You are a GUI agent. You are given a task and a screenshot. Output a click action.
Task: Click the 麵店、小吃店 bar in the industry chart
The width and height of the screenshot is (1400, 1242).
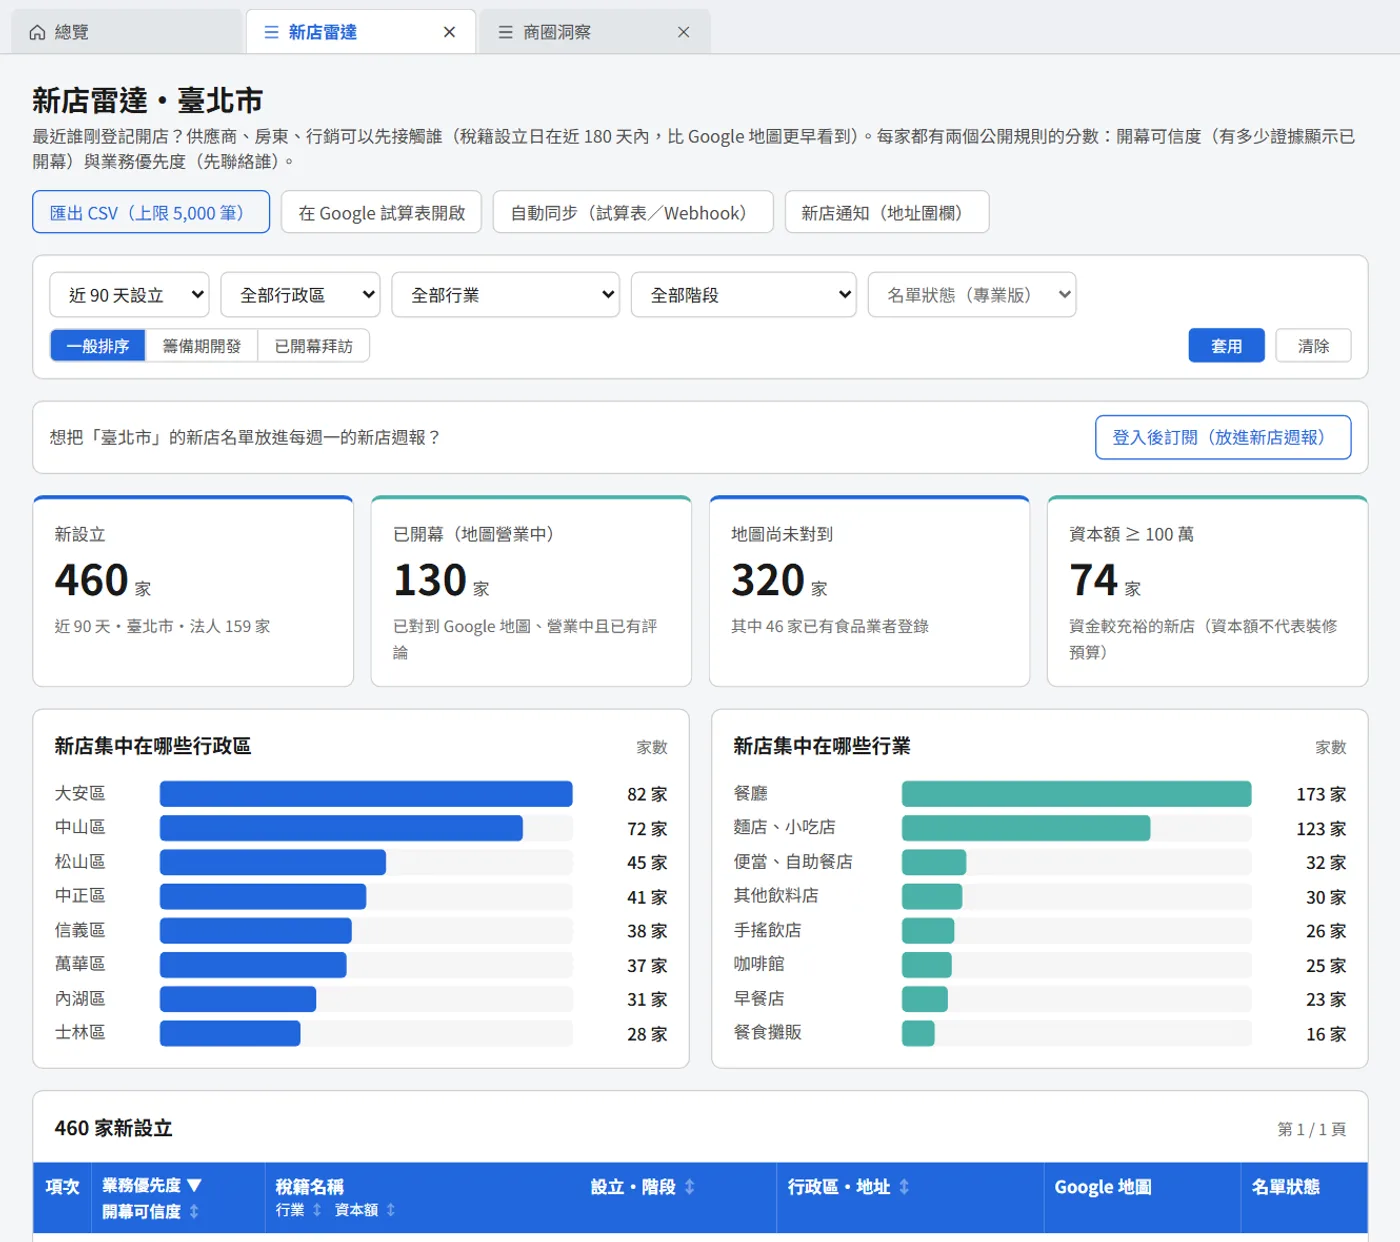(x=1026, y=828)
